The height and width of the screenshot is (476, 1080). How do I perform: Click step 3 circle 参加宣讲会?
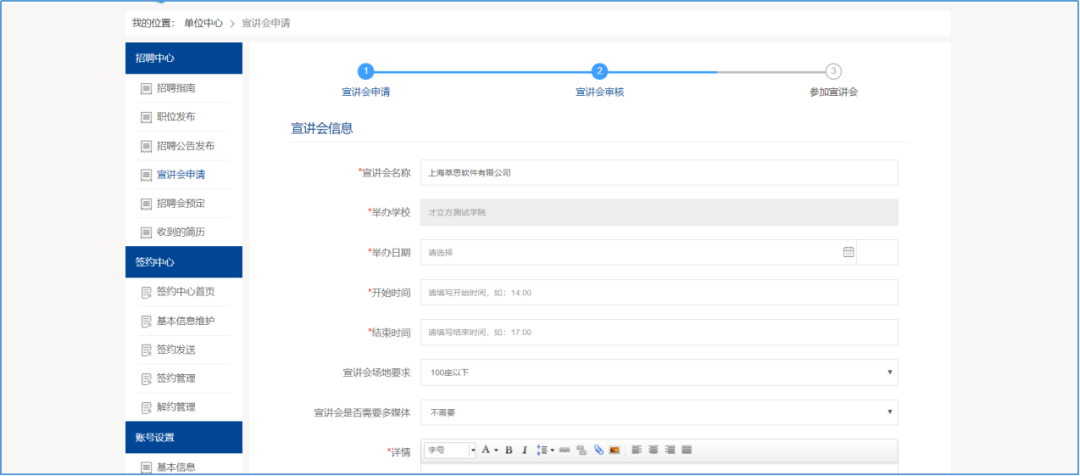(x=833, y=72)
